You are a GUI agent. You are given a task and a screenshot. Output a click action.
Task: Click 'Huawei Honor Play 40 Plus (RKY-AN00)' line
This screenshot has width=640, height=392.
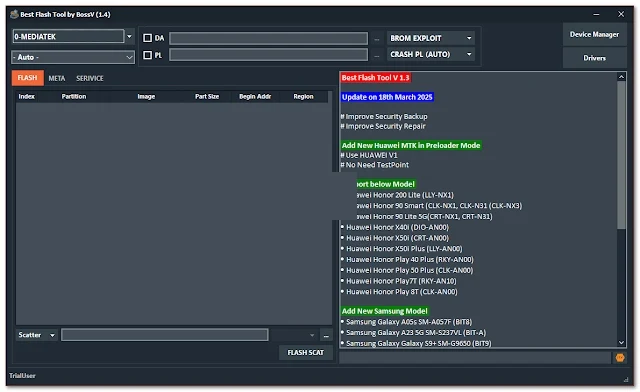[407, 260]
